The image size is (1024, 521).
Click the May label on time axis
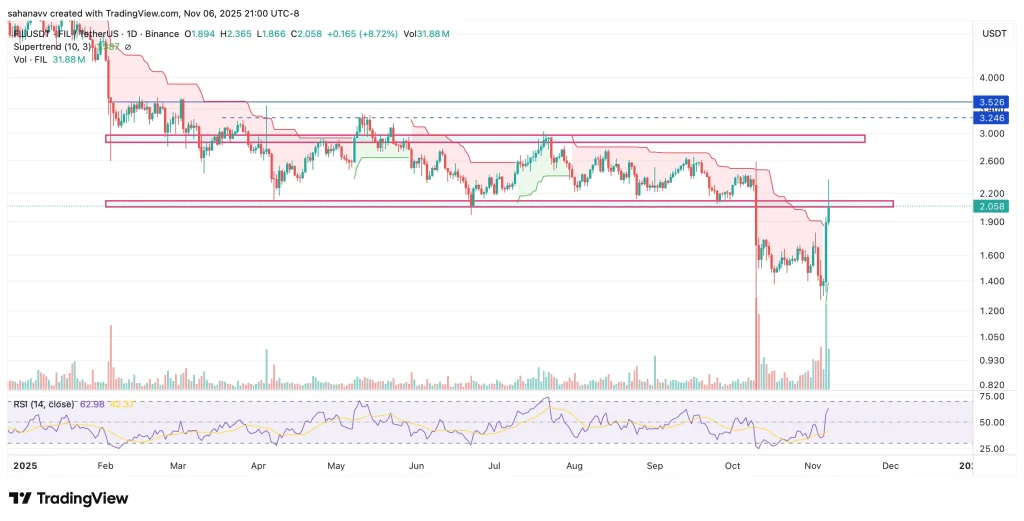pos(338,465)
